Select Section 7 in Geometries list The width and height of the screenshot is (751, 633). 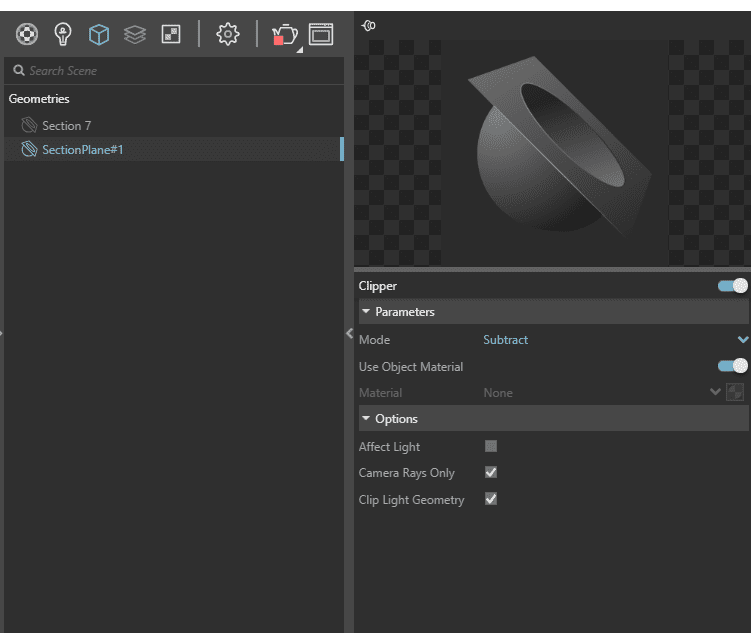pos(66,126)
